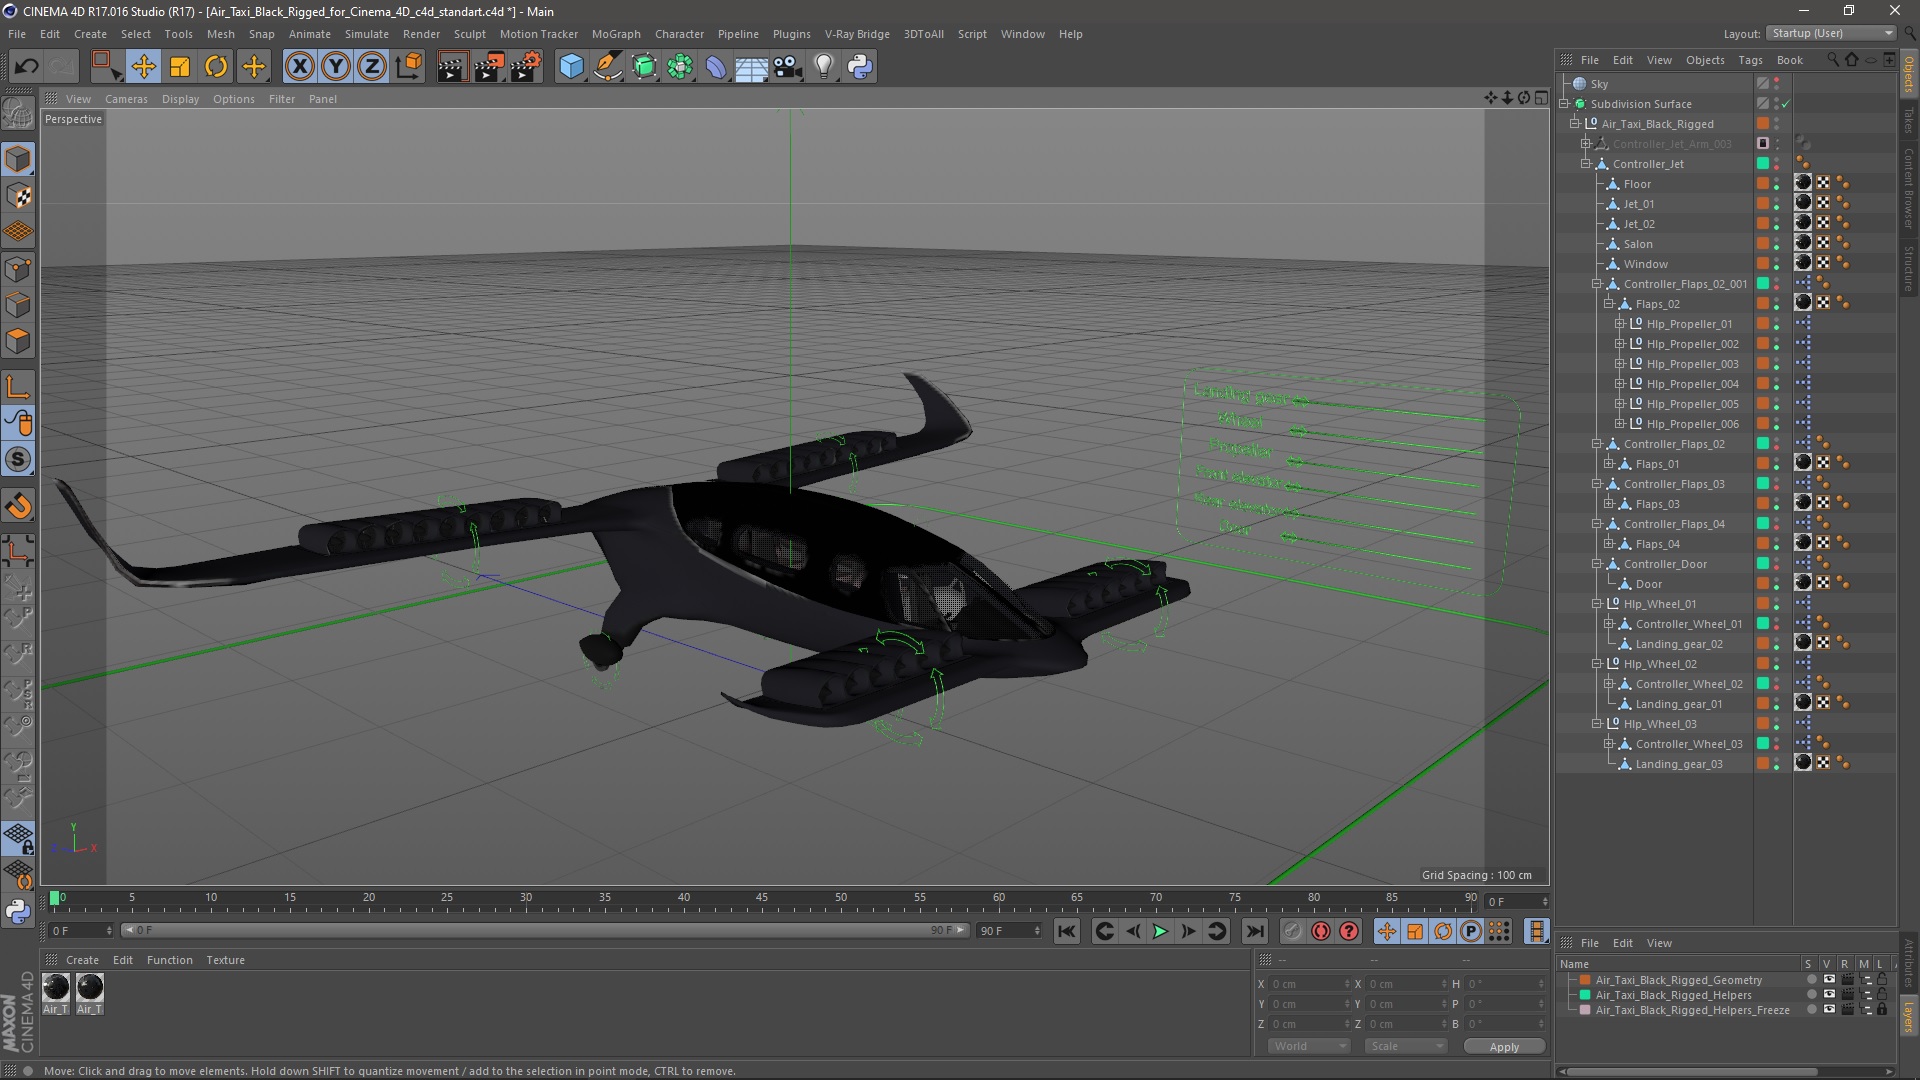Add a Cube primitive object
This screenshot has height=1080, width=1920.
[571, 67]
